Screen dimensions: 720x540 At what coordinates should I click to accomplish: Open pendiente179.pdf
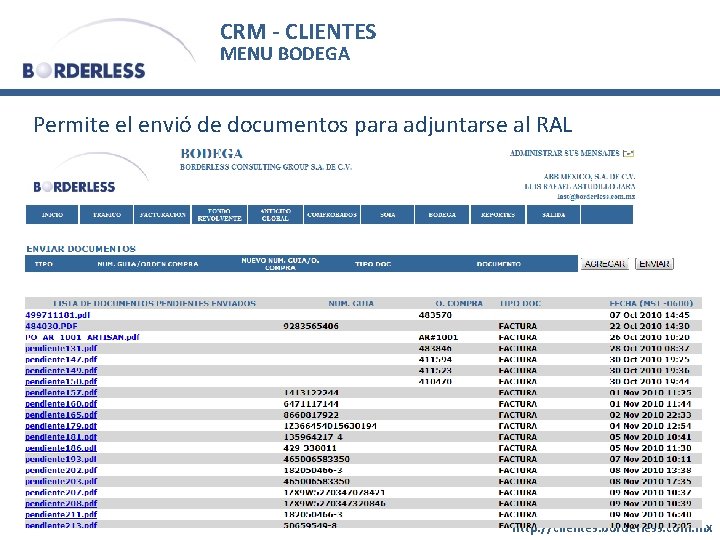61,426
